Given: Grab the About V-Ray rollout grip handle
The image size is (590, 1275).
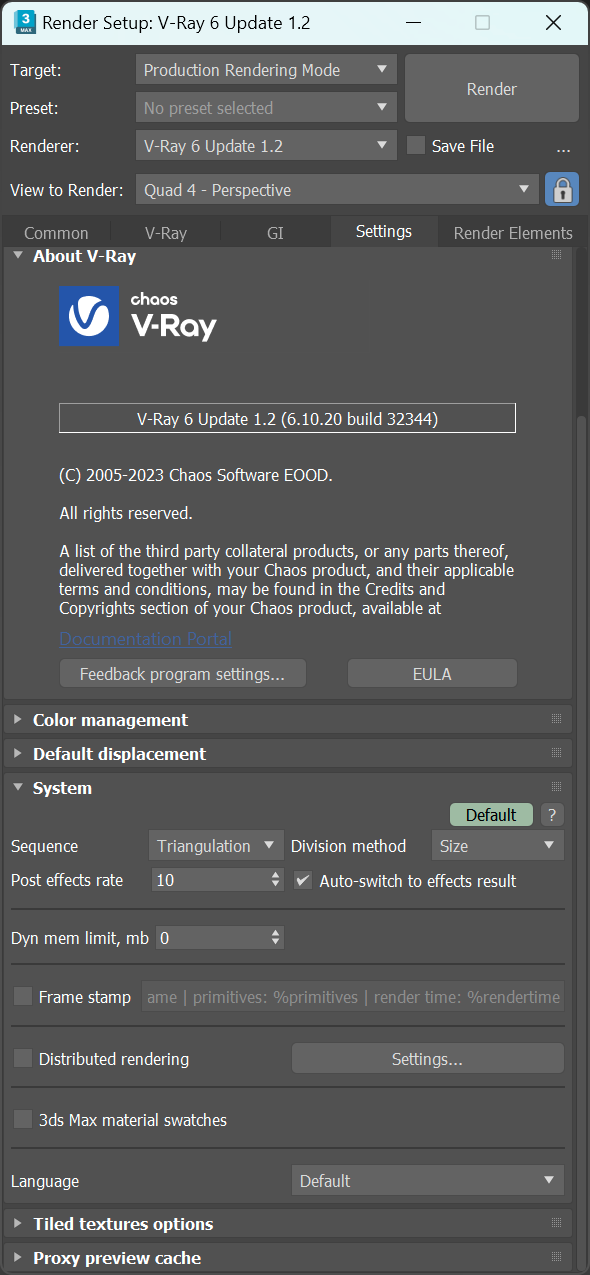Looking at the screenshot, I should click(x=557, y=256).
